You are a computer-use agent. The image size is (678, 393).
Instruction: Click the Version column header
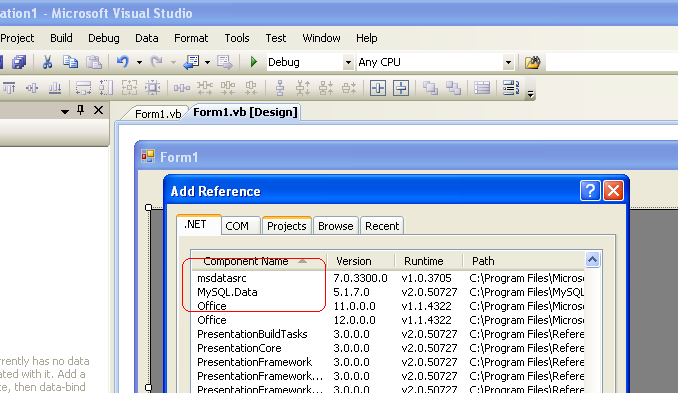361,261
